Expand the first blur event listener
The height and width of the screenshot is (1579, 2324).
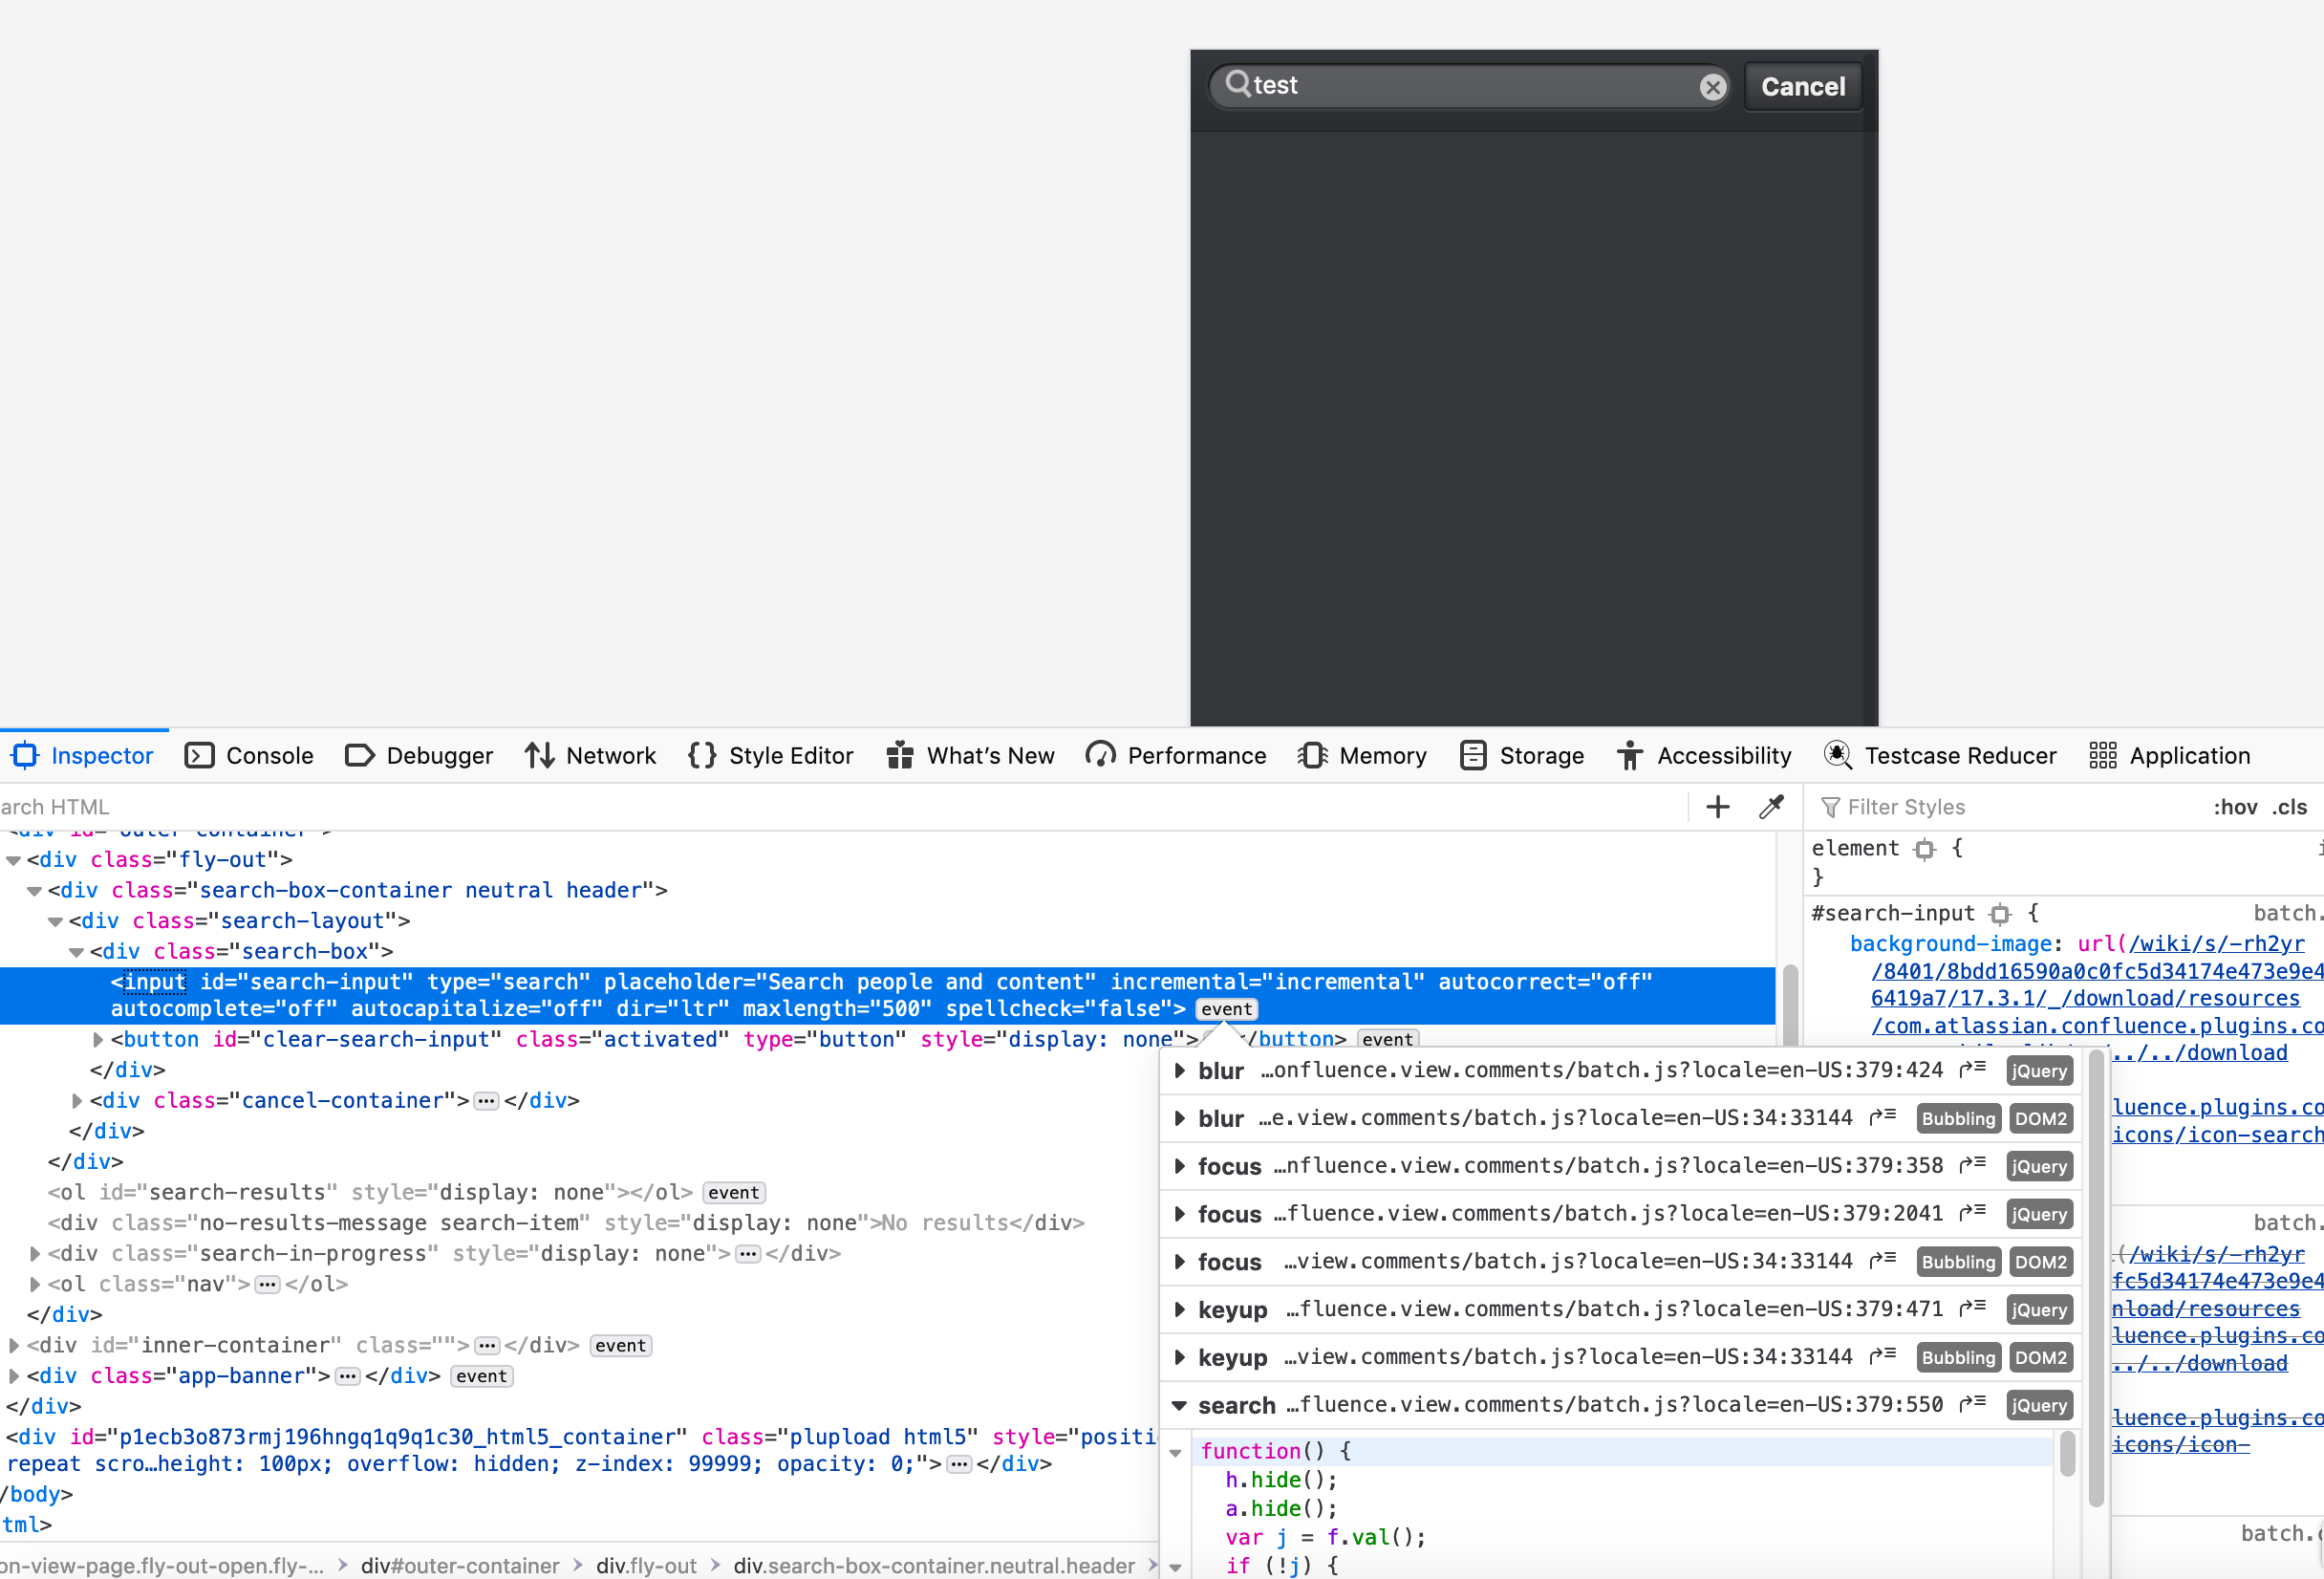(1180, 1070)
